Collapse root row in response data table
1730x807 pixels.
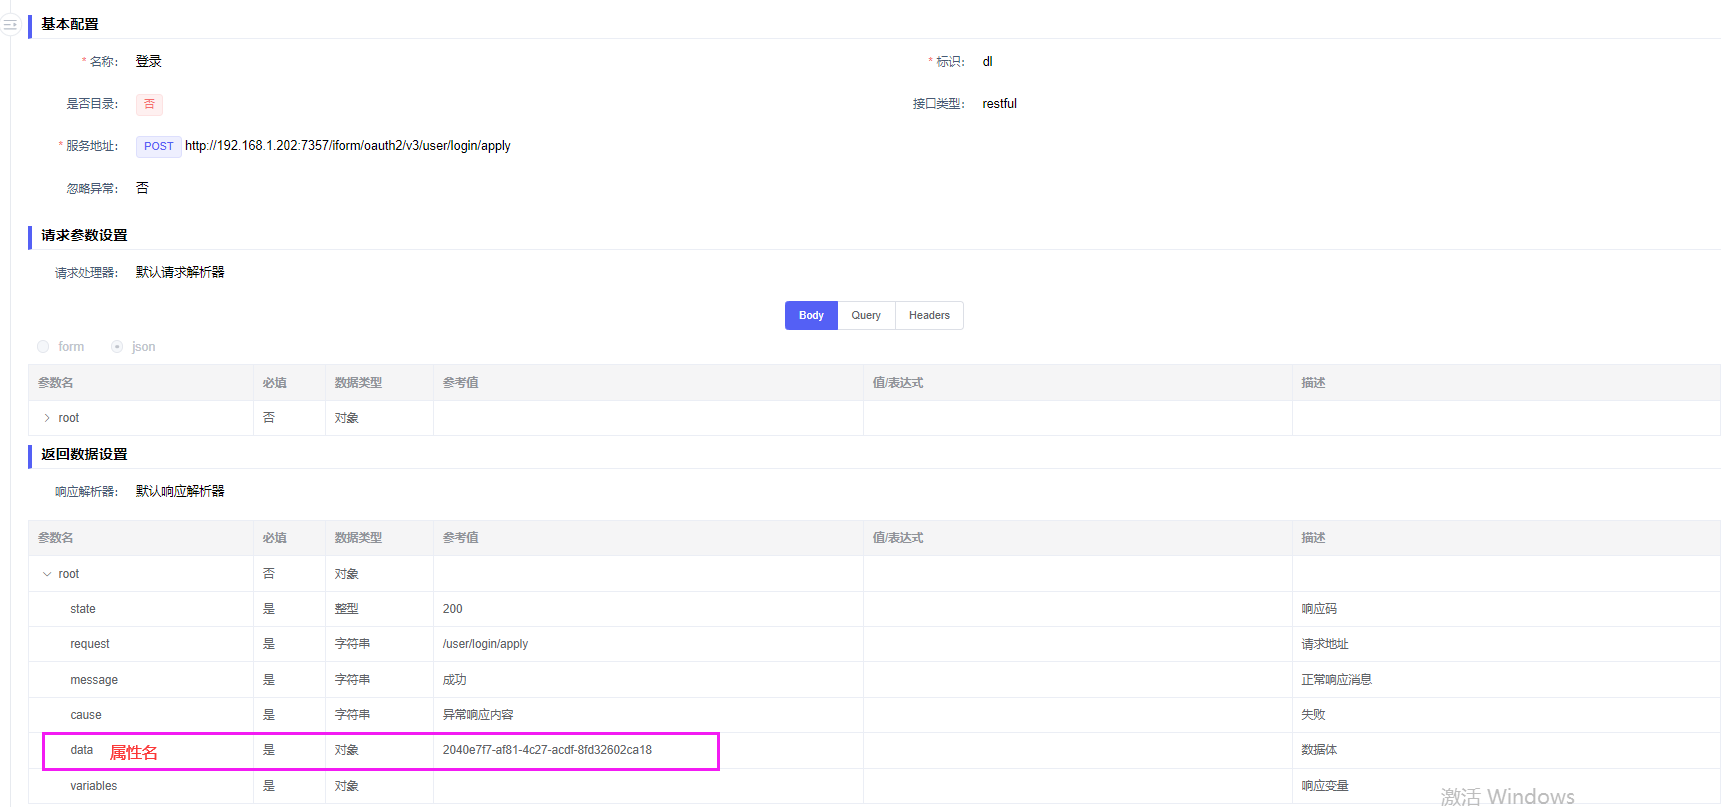click(x=47, y=574)
